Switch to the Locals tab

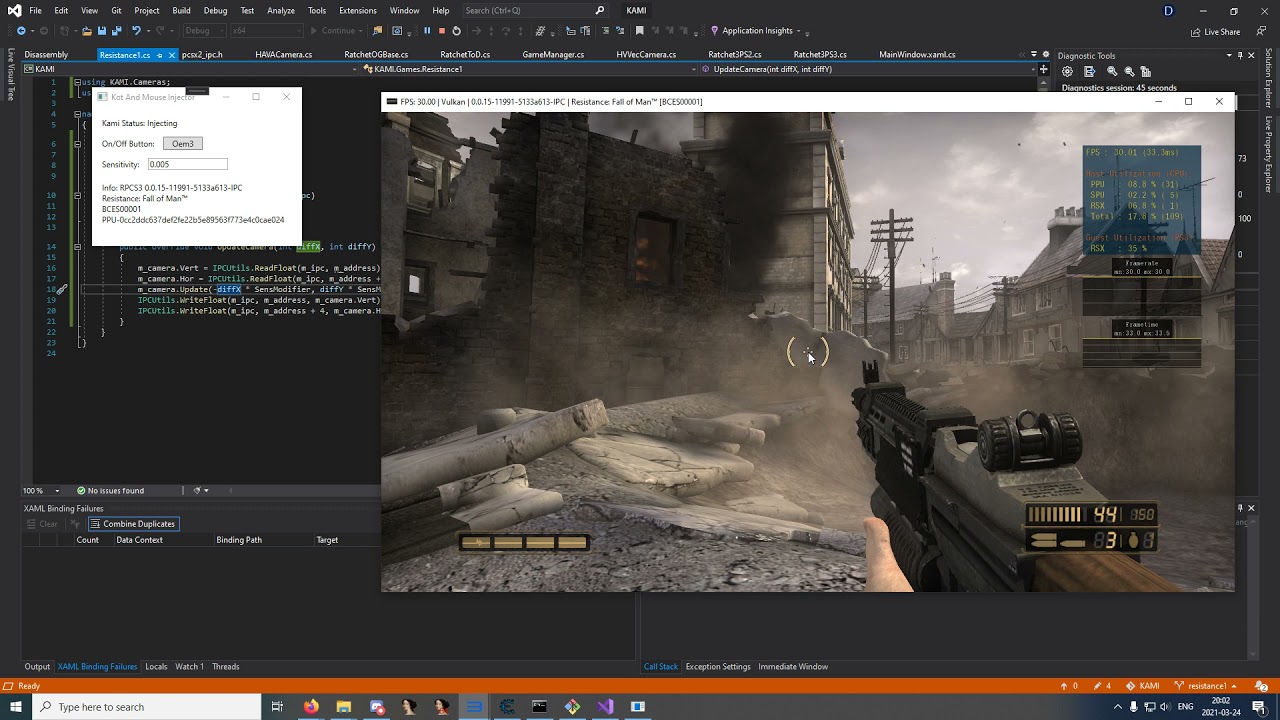[x=156, y=667]
